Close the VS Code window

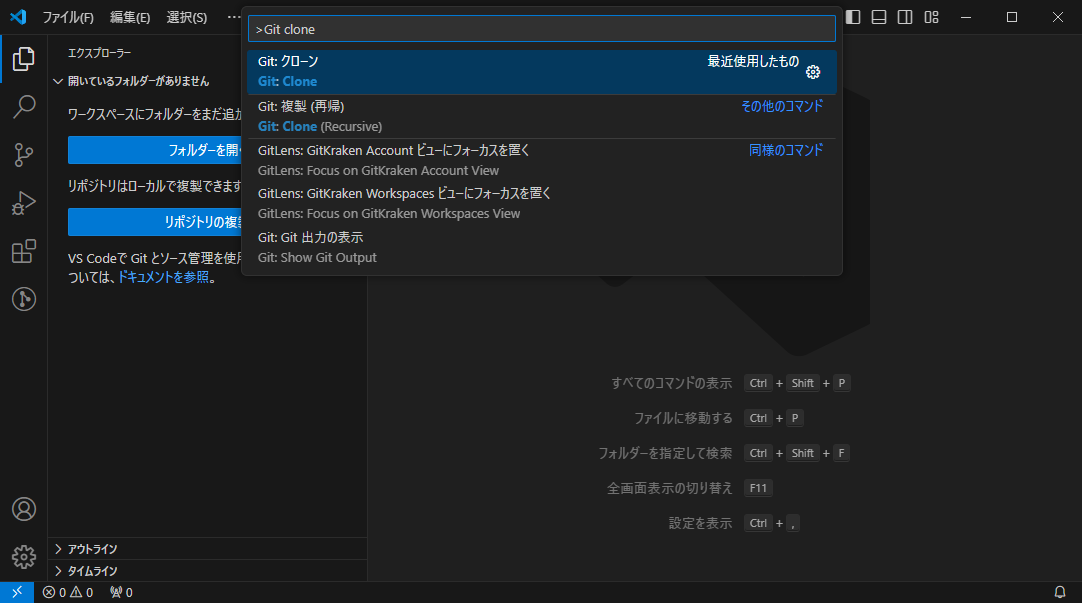point(1058,17)
